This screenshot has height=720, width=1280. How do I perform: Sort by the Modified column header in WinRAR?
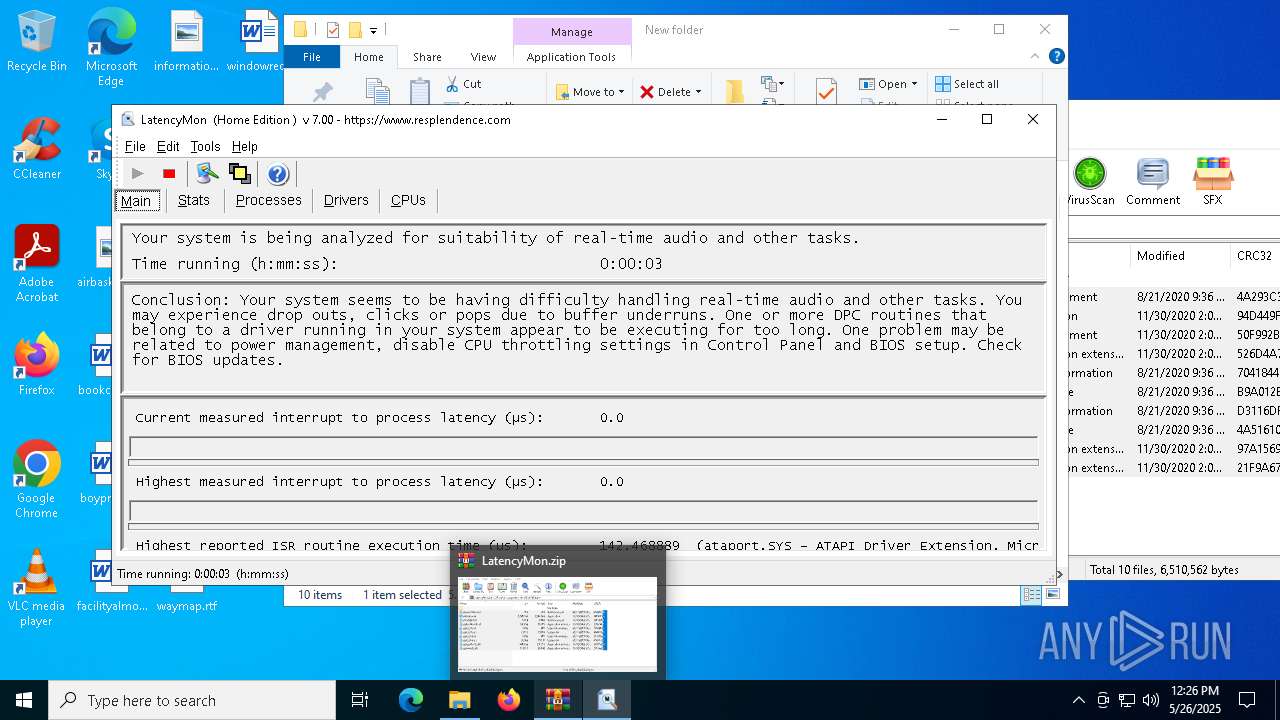[1179, 256]
